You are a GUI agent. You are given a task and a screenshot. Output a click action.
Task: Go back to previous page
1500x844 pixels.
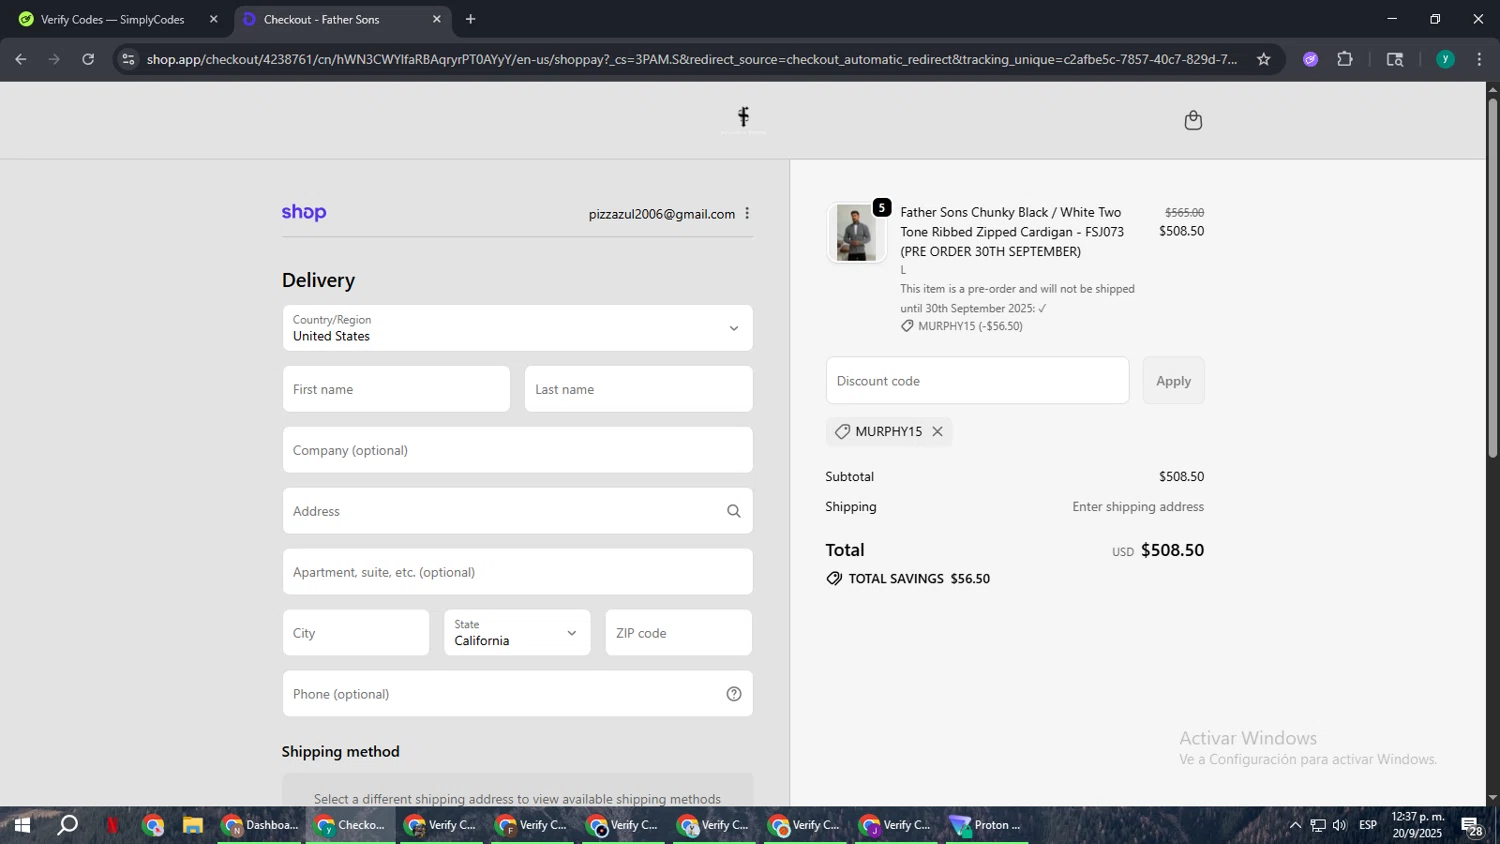21,59
